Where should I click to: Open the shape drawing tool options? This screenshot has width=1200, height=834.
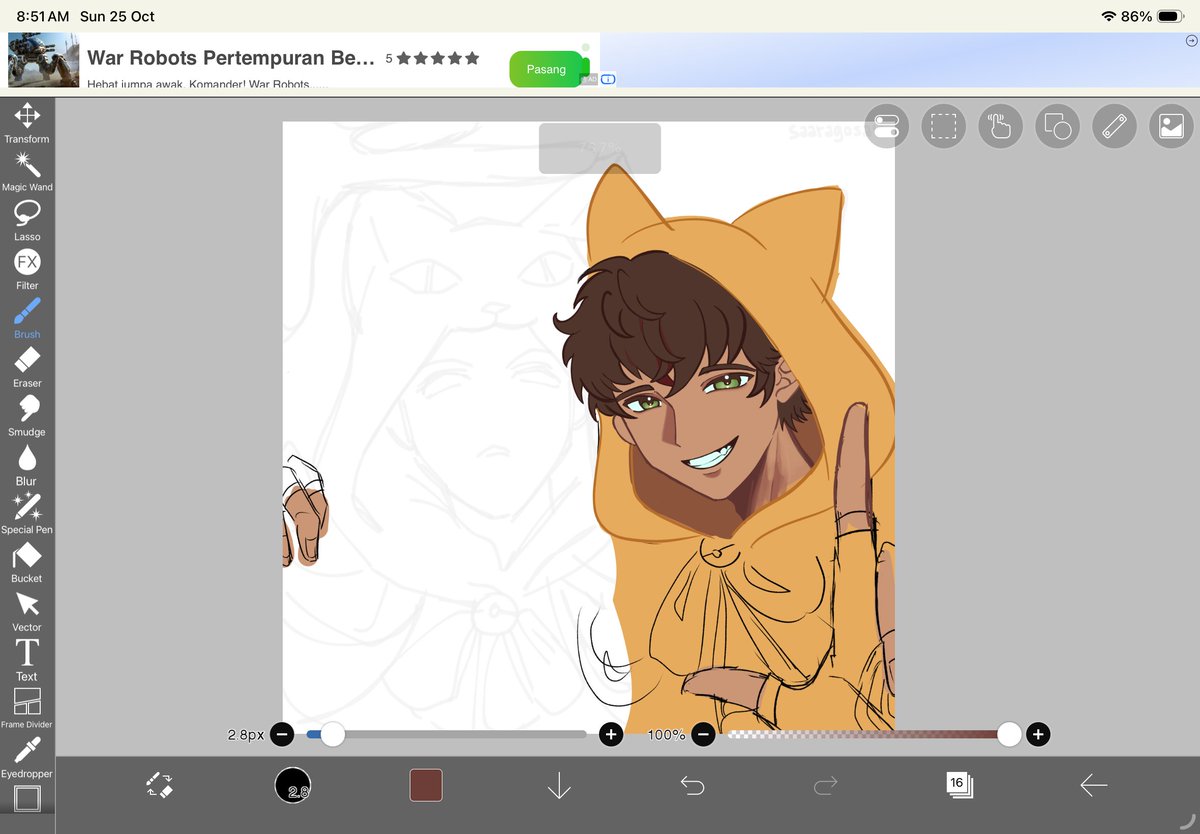pos(1057,126)
